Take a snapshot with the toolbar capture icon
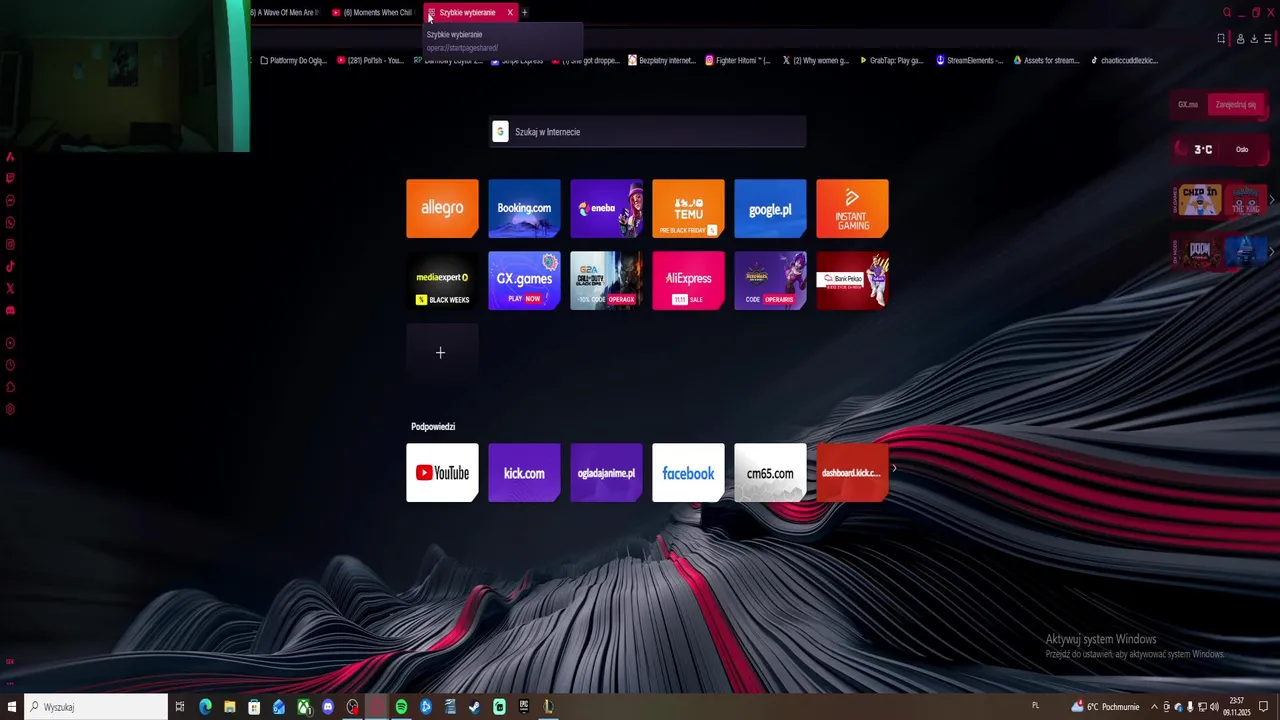 (1221, 39)
